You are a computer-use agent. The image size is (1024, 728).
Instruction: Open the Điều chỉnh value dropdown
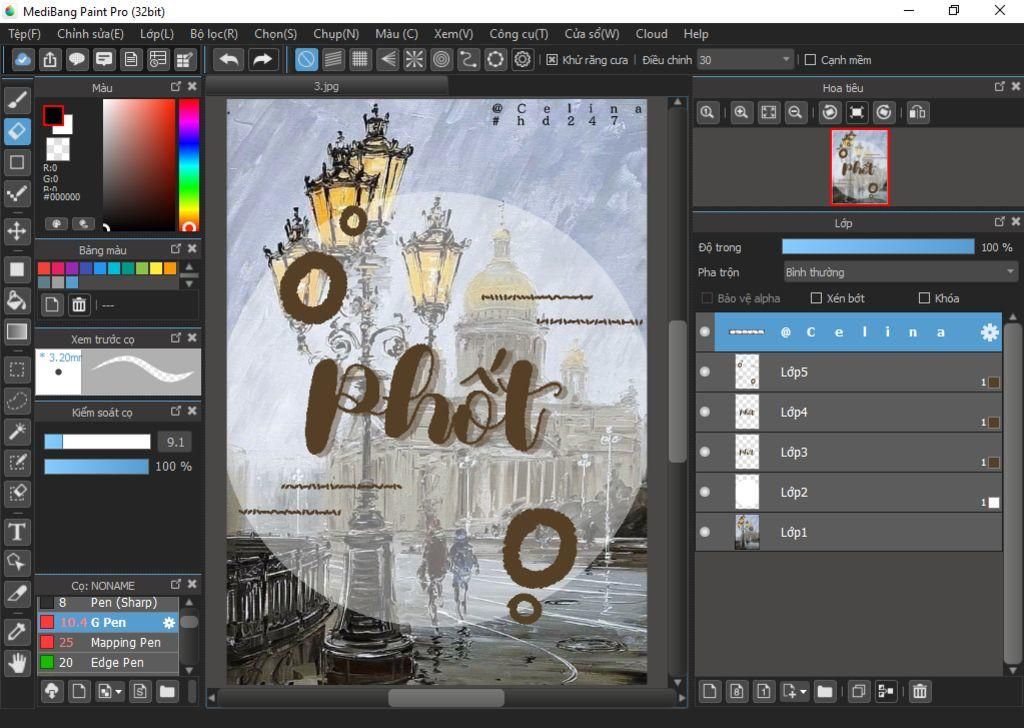(x=785, y=60)
